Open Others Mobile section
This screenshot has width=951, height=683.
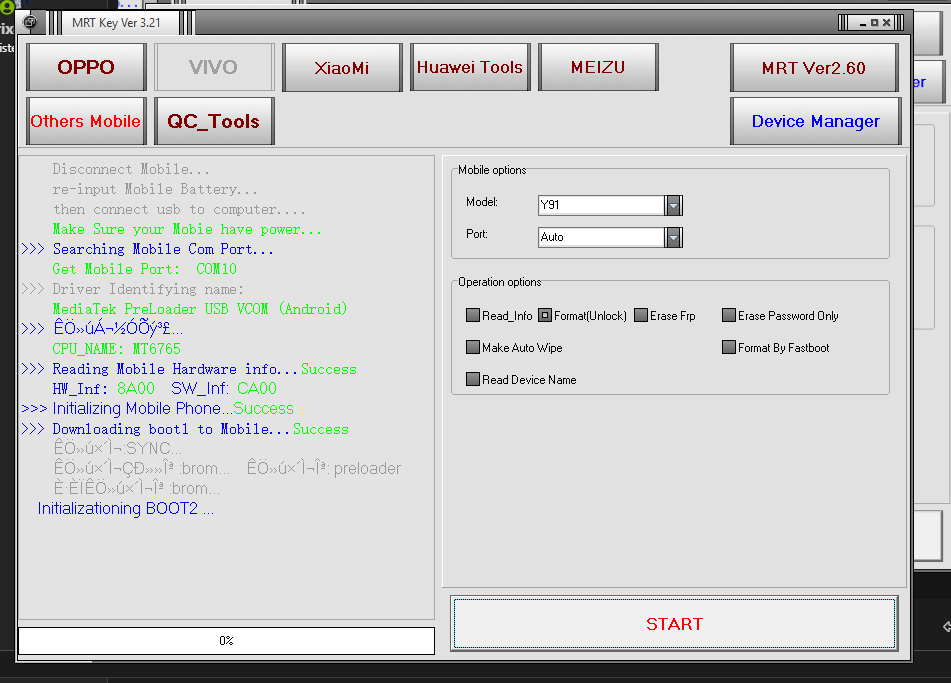(86, 121)
